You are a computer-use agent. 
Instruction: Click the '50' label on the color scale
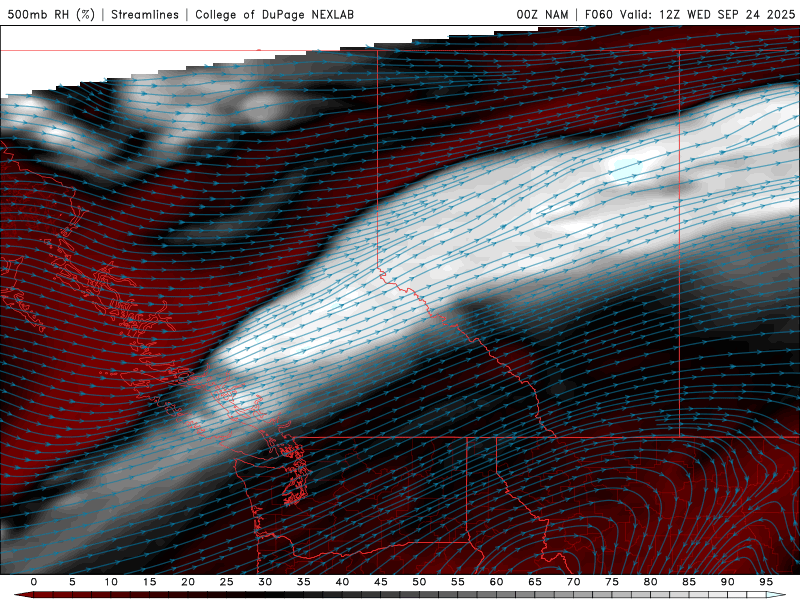[x=419, y=582]
